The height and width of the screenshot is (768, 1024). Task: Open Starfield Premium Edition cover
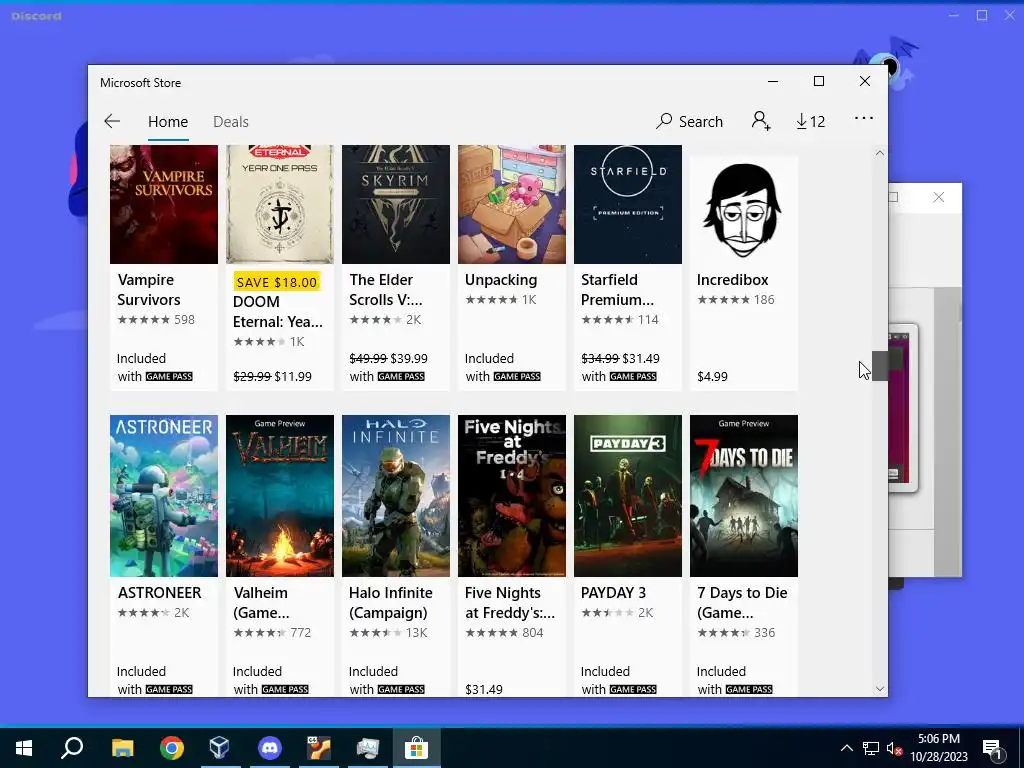coord(628,204)
